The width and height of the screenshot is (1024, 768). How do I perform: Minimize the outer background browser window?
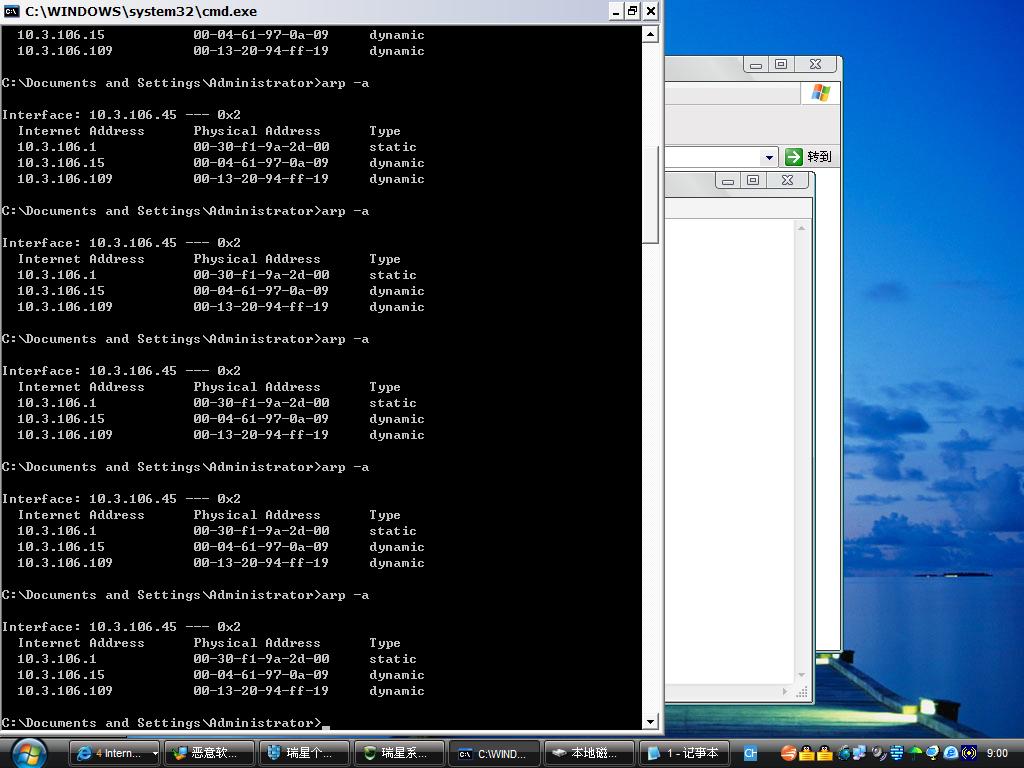[756, 64]
